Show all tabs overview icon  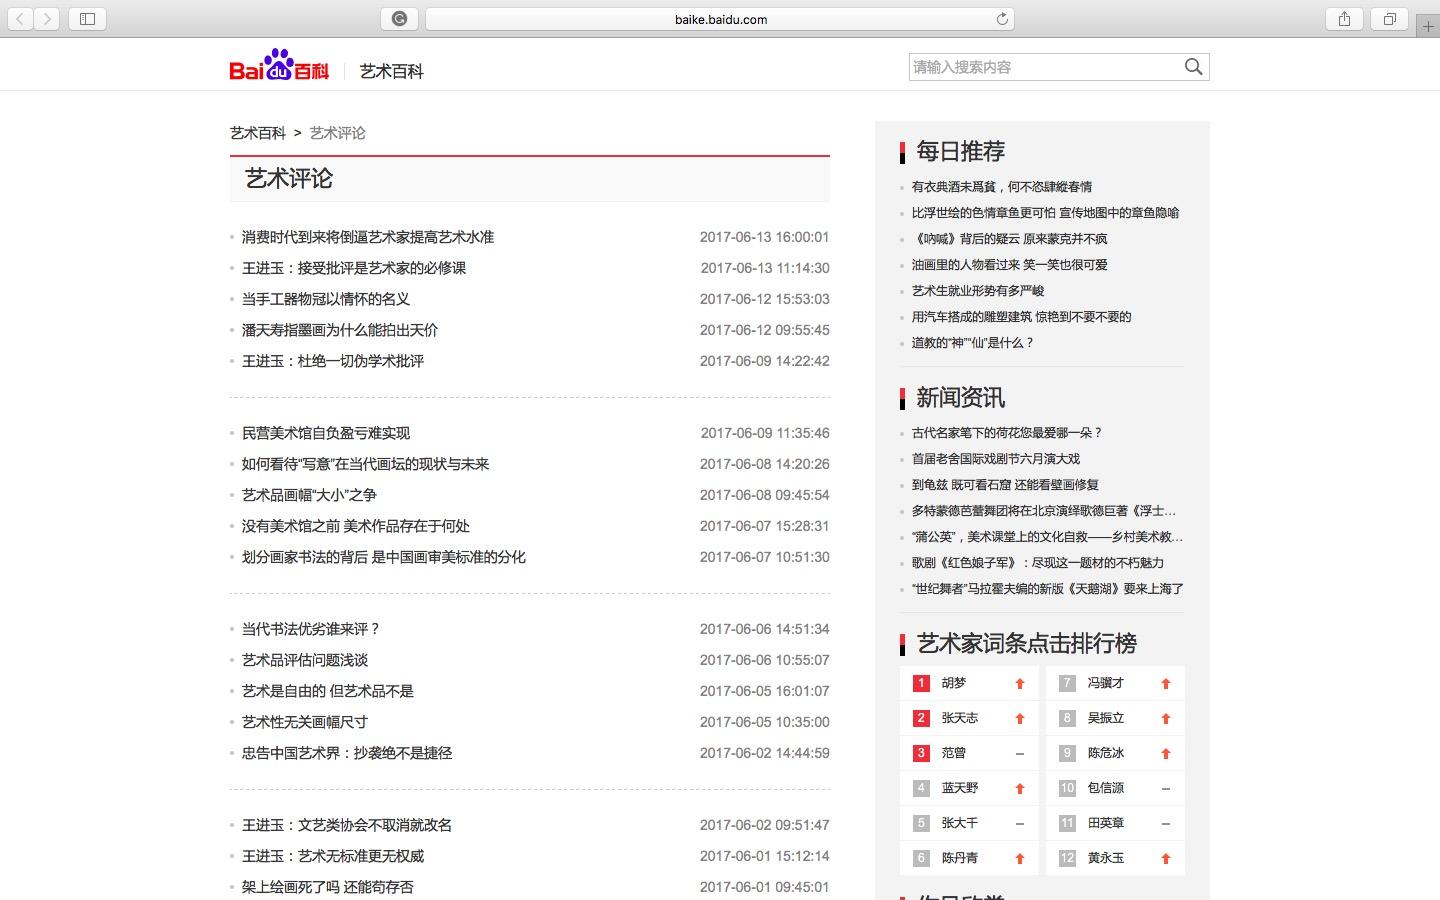1389,19
